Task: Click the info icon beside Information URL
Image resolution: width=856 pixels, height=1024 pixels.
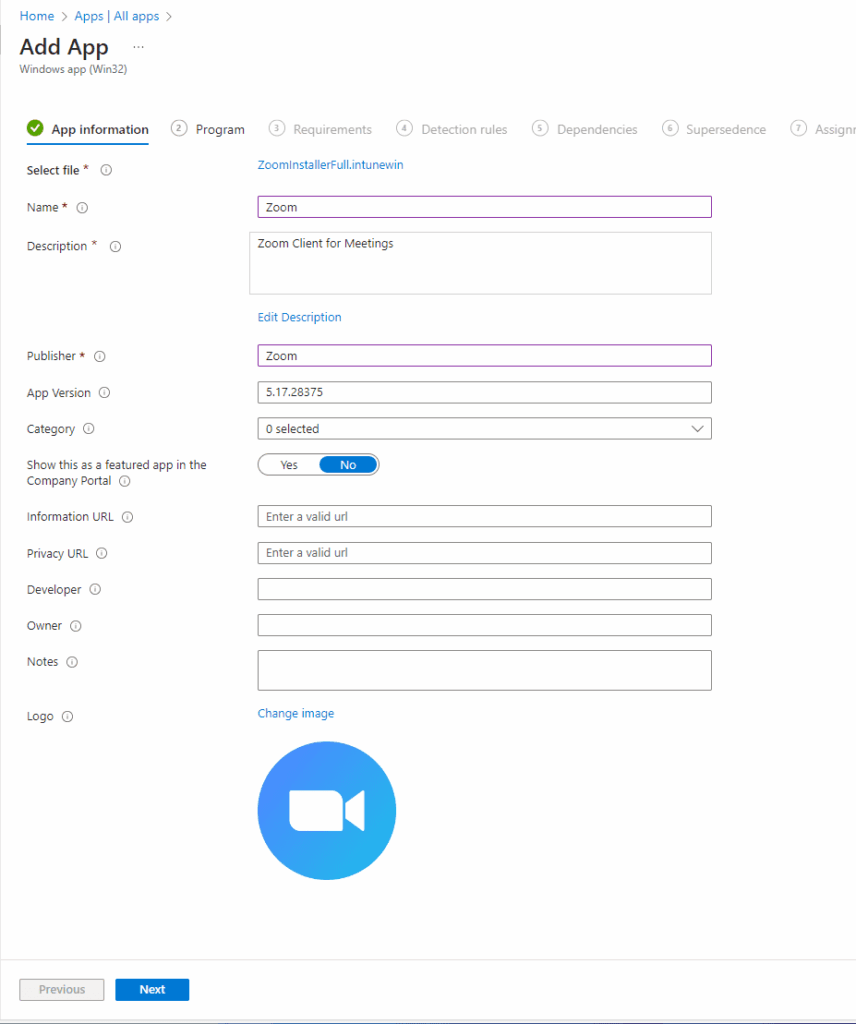Action: tap(125, 517)
